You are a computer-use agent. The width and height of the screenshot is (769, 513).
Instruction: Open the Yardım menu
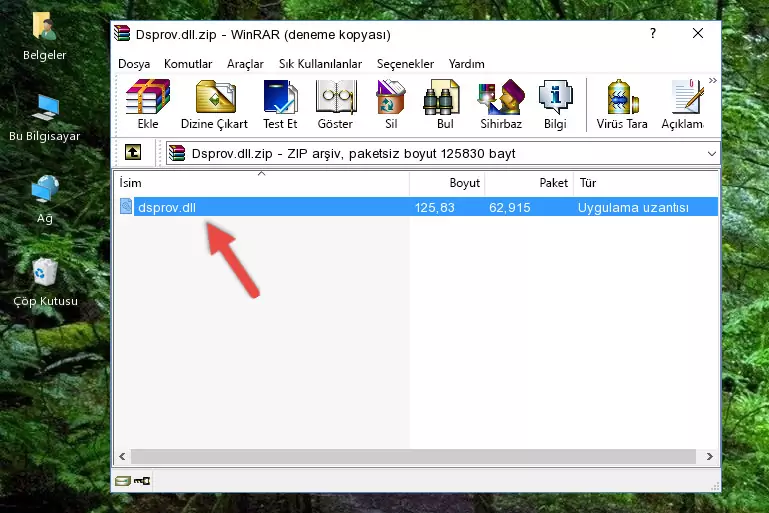tap(466, 64)
